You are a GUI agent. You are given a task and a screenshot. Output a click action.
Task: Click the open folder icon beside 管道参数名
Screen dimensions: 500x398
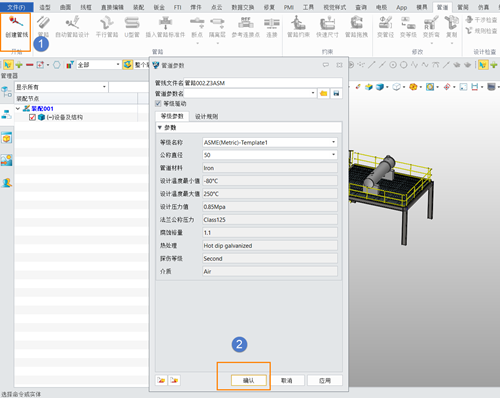point(323,93)
